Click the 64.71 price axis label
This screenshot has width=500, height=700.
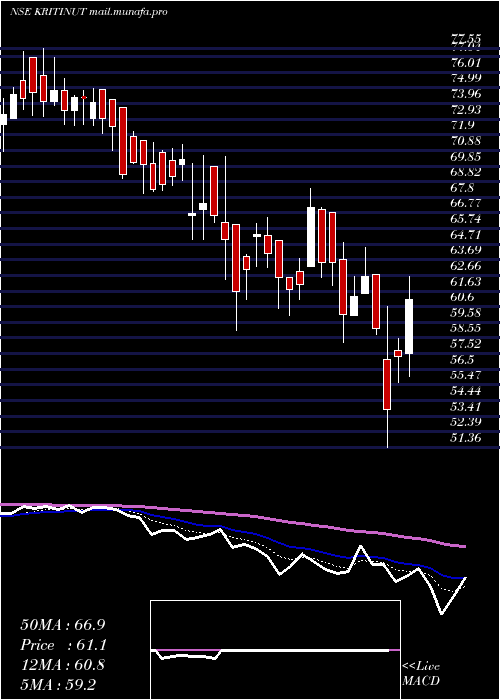click(466, 235)
